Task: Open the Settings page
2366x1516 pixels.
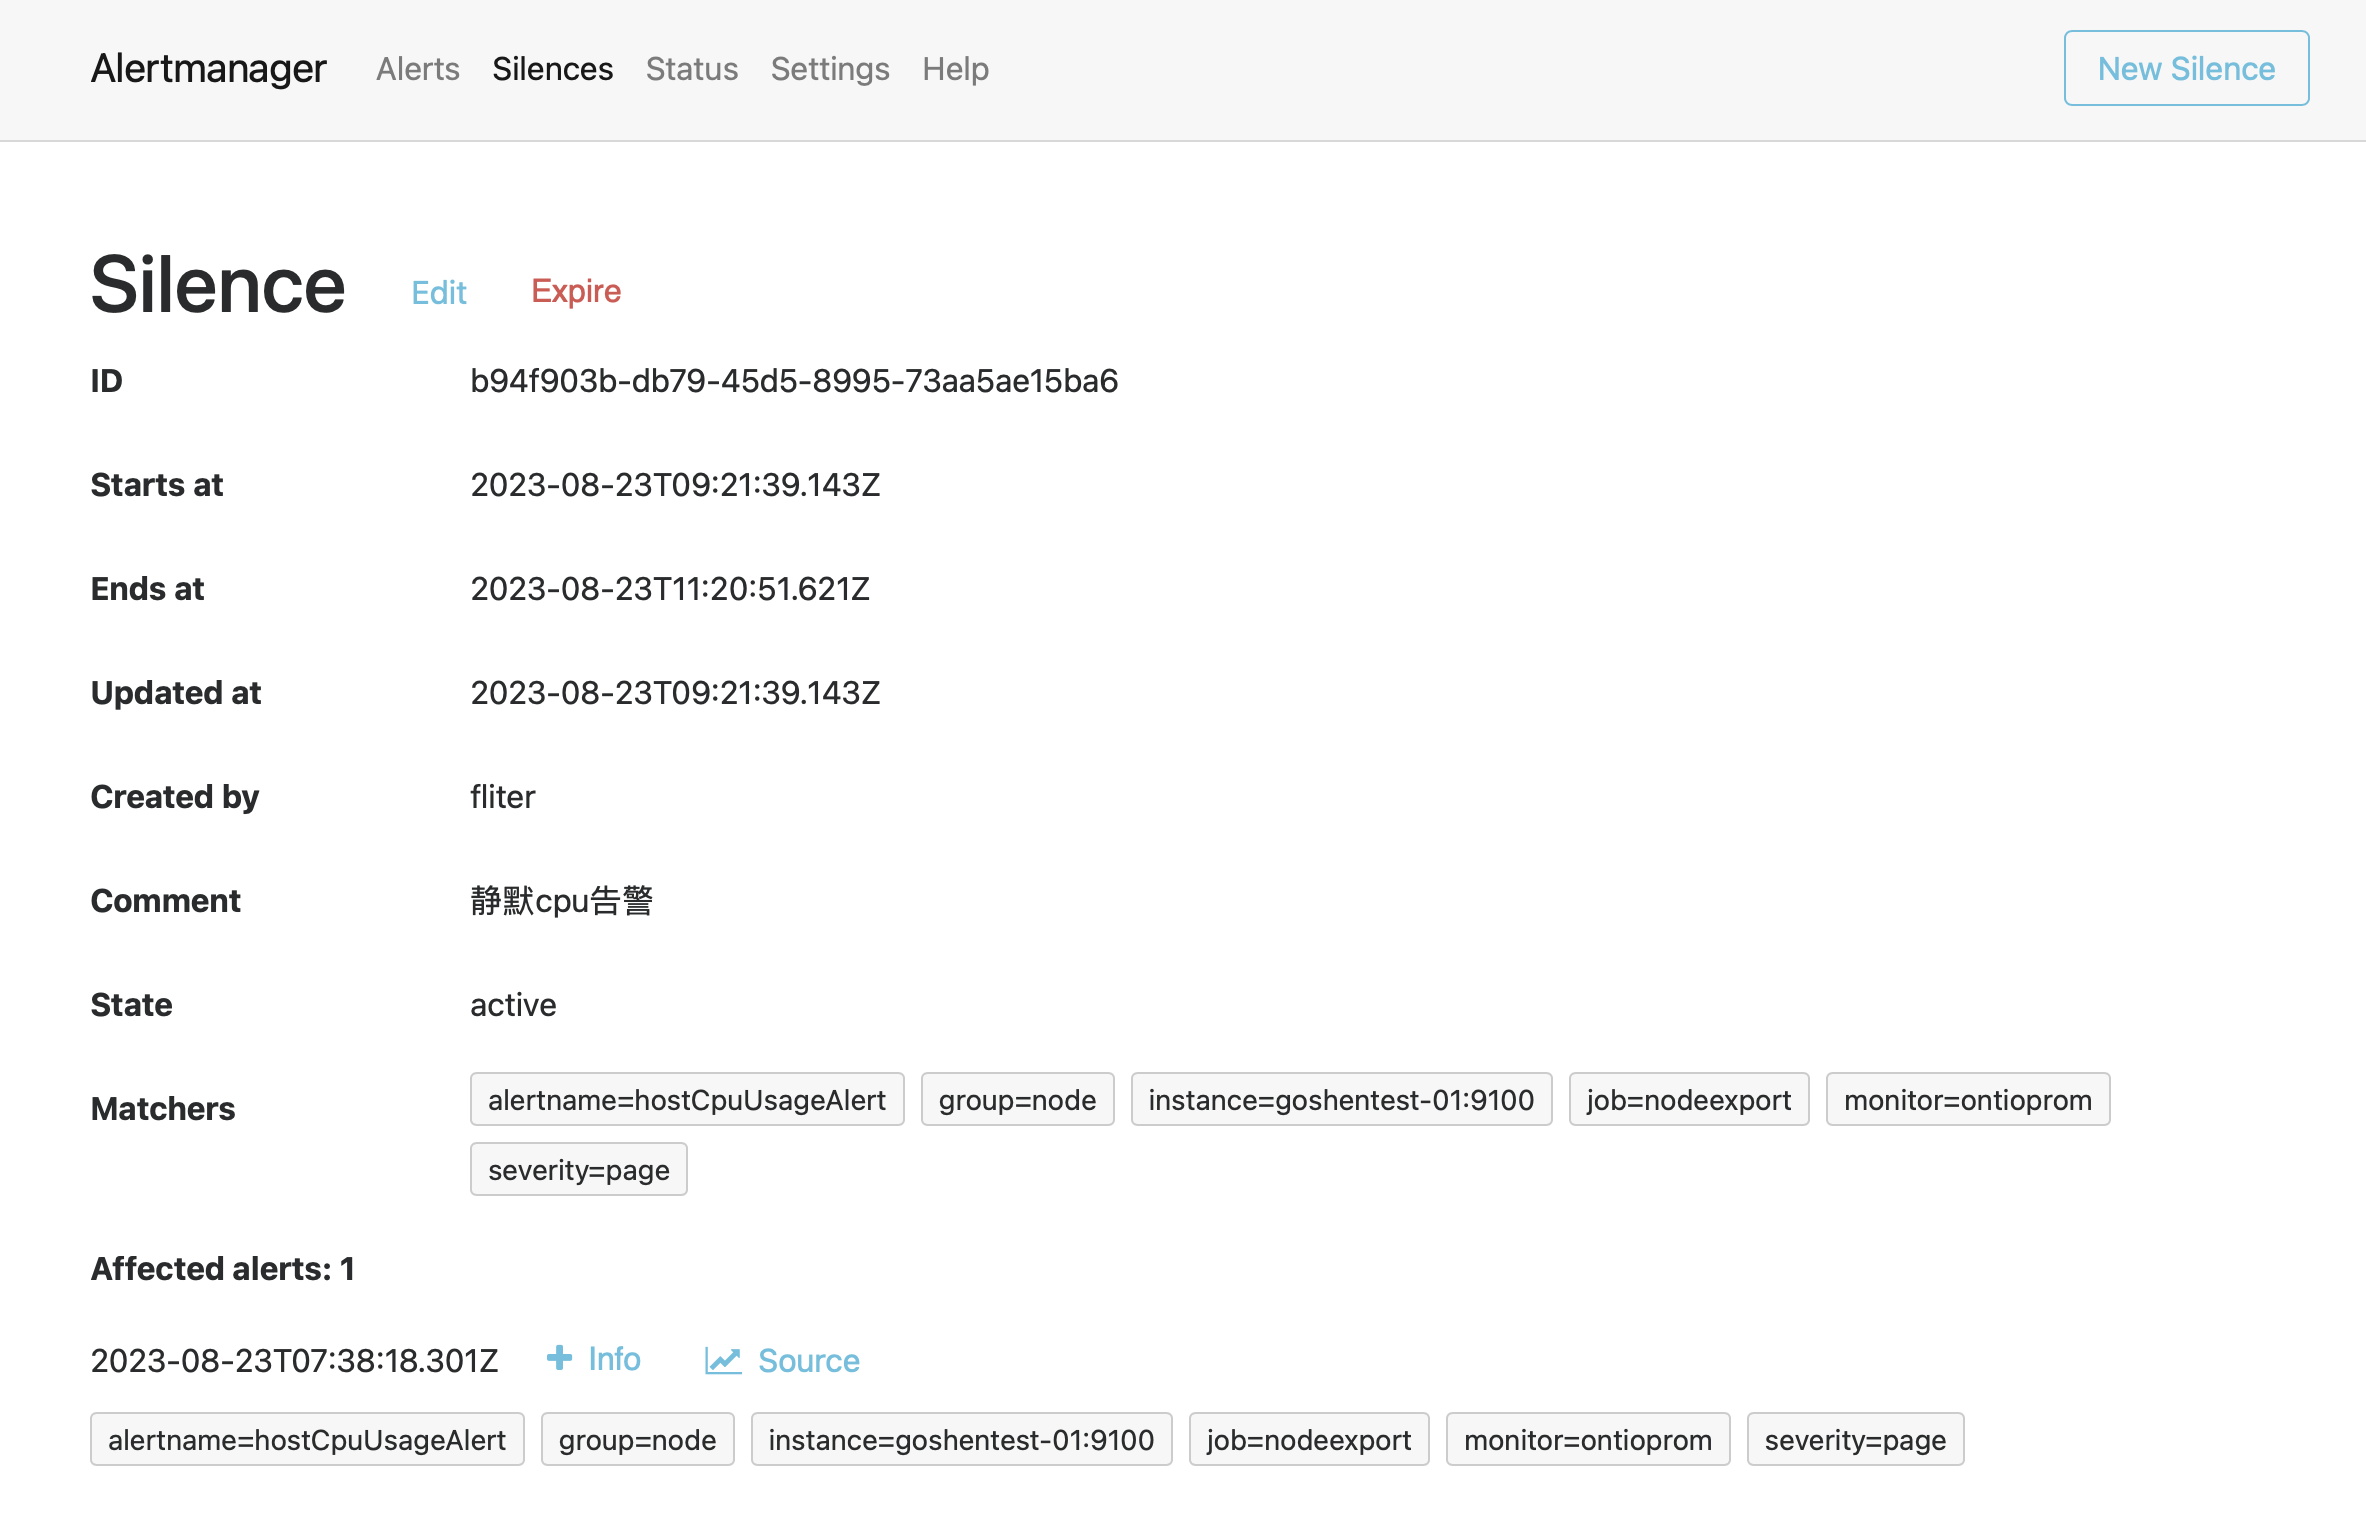Action: click(829, 69)
